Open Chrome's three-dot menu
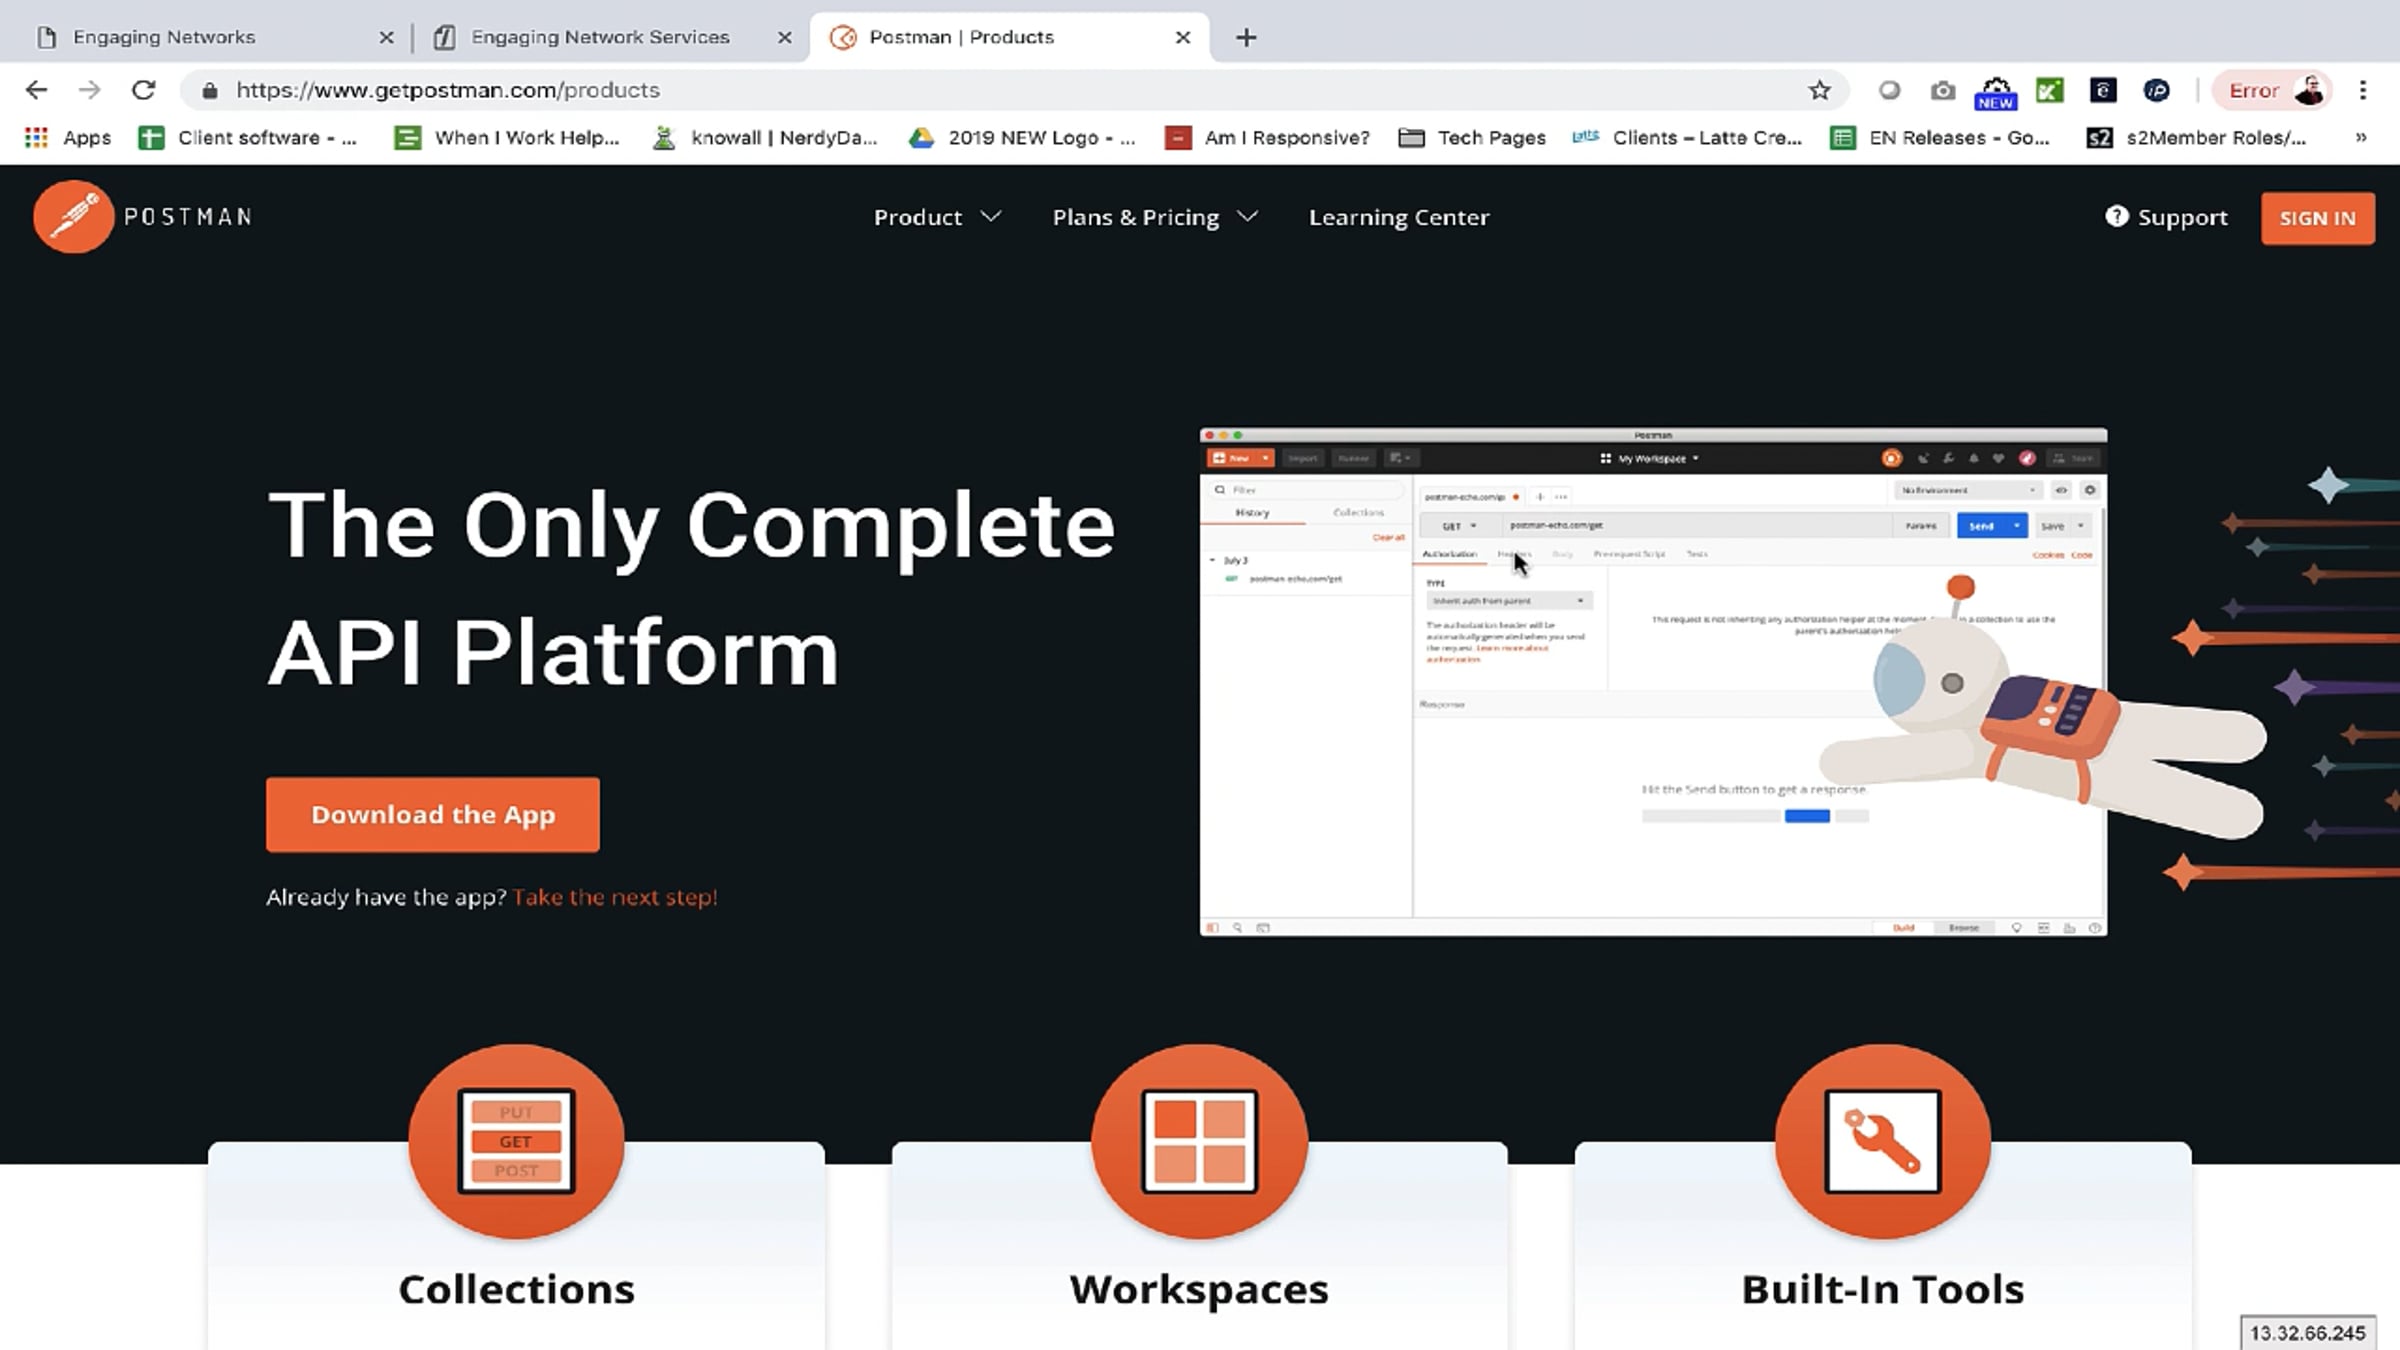 click(x=2363, y=90)
